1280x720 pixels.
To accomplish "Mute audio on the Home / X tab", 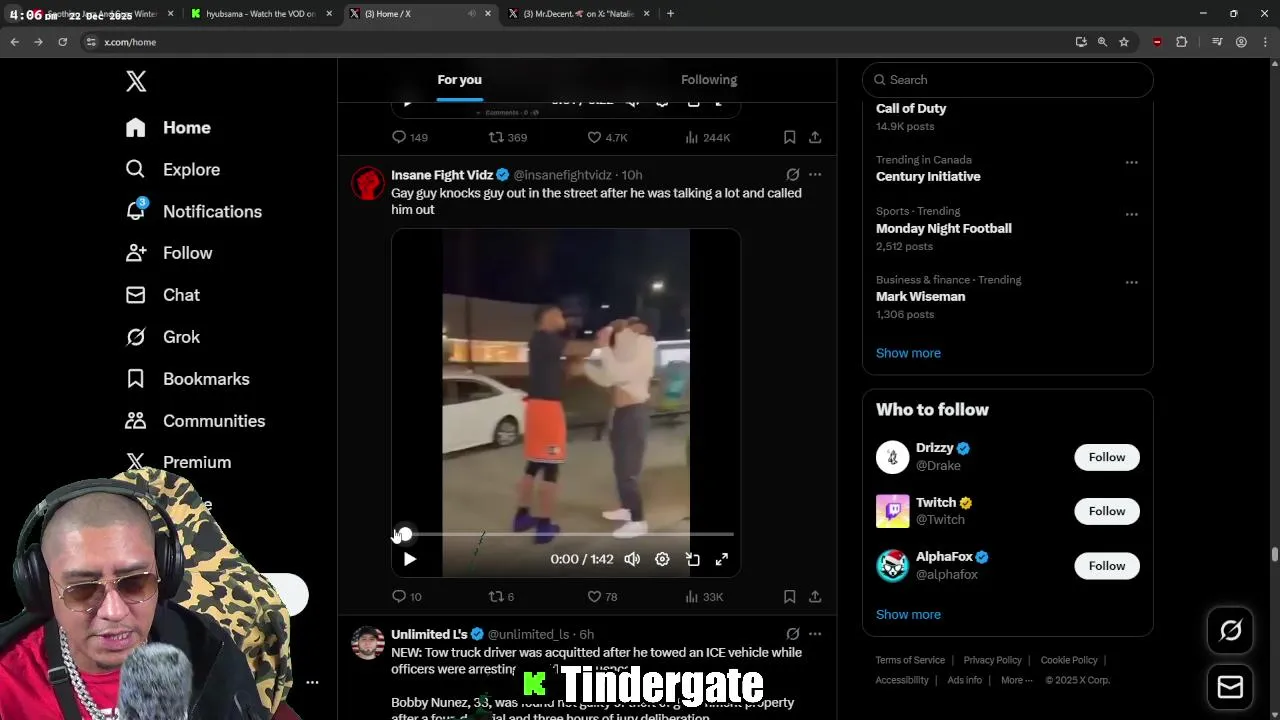I will pyautogui.click(x=472, y=14).
